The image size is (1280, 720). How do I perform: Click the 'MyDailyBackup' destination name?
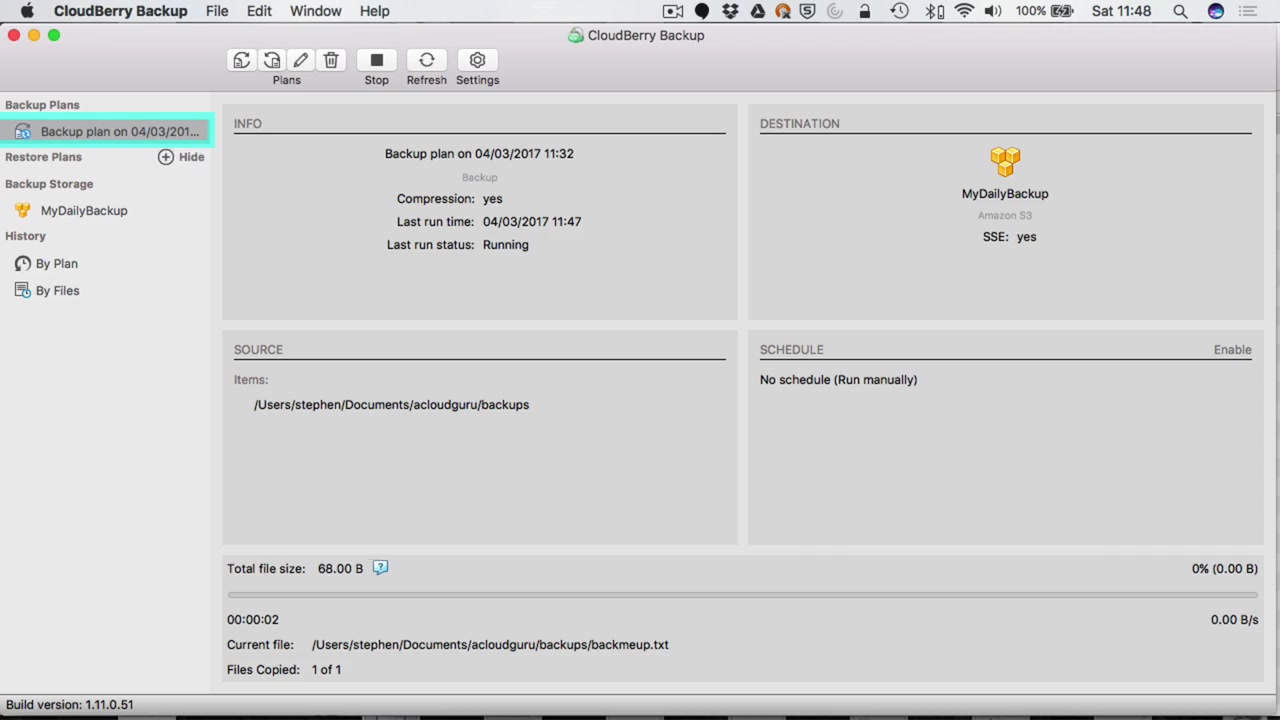1005,194
